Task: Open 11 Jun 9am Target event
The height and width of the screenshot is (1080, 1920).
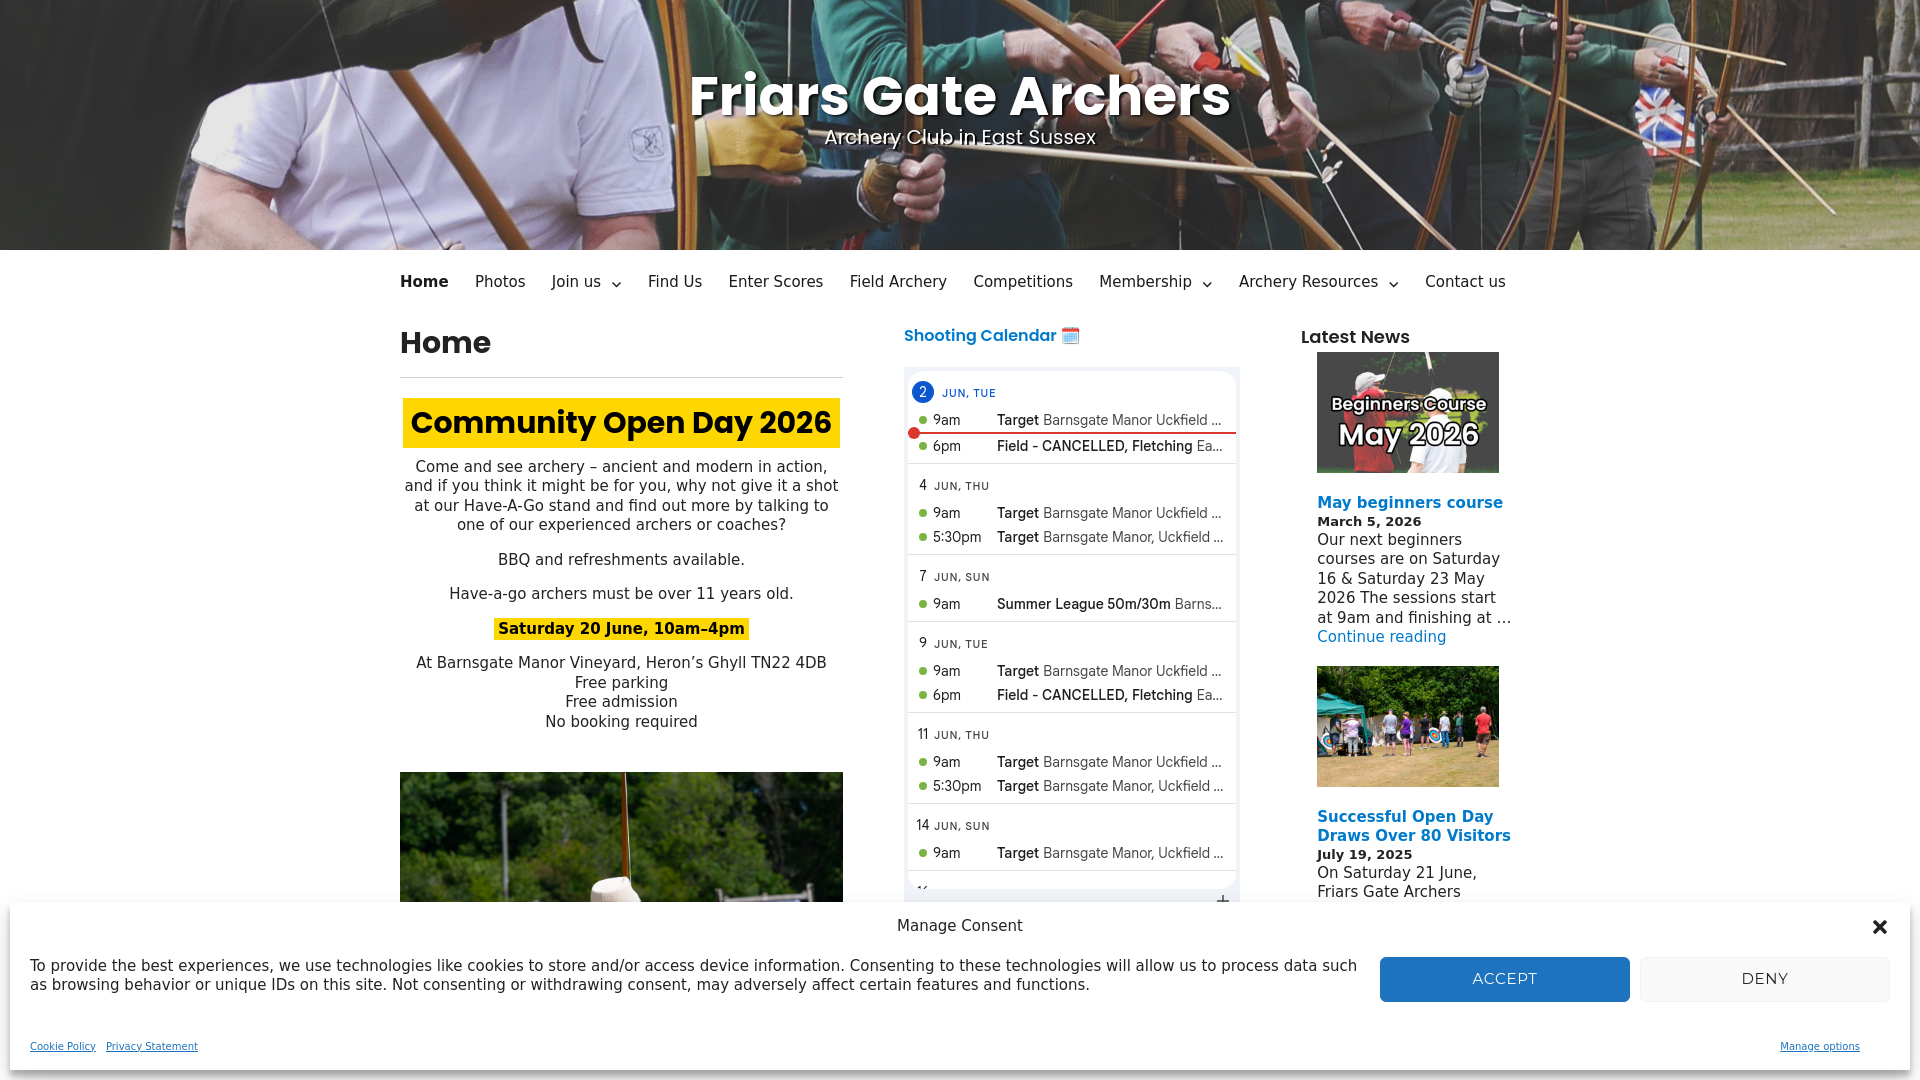Action: pos(1072,762)
